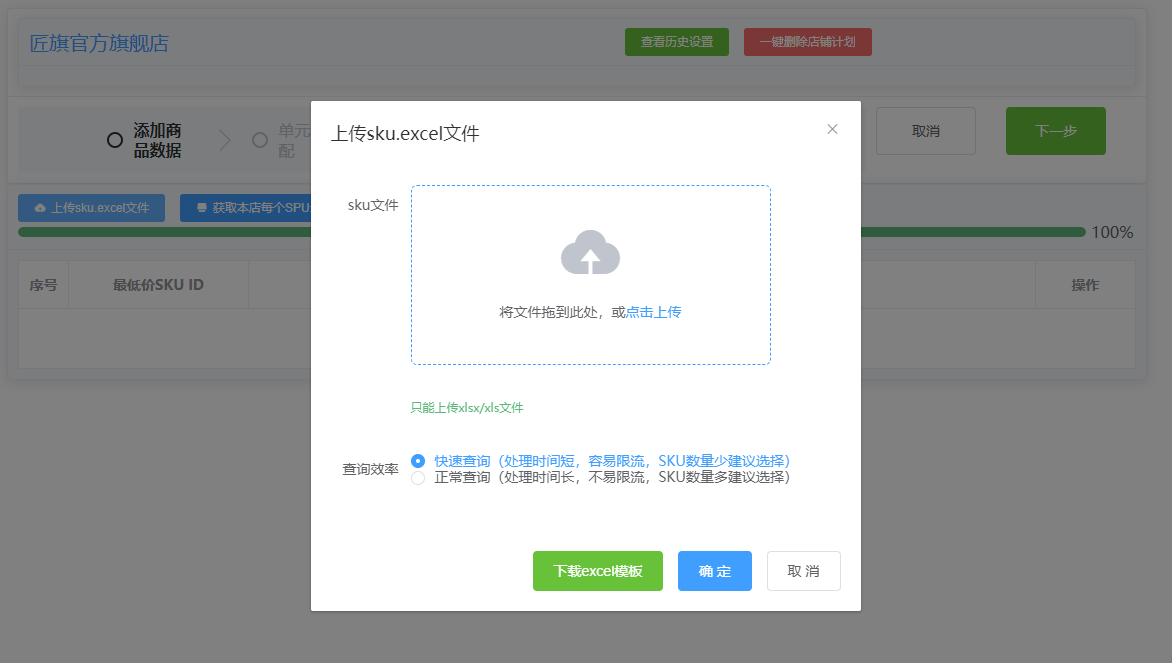Screen dimensions: 1172x663
Task: Click the 下一步 green button
Action: [1055, 131]
